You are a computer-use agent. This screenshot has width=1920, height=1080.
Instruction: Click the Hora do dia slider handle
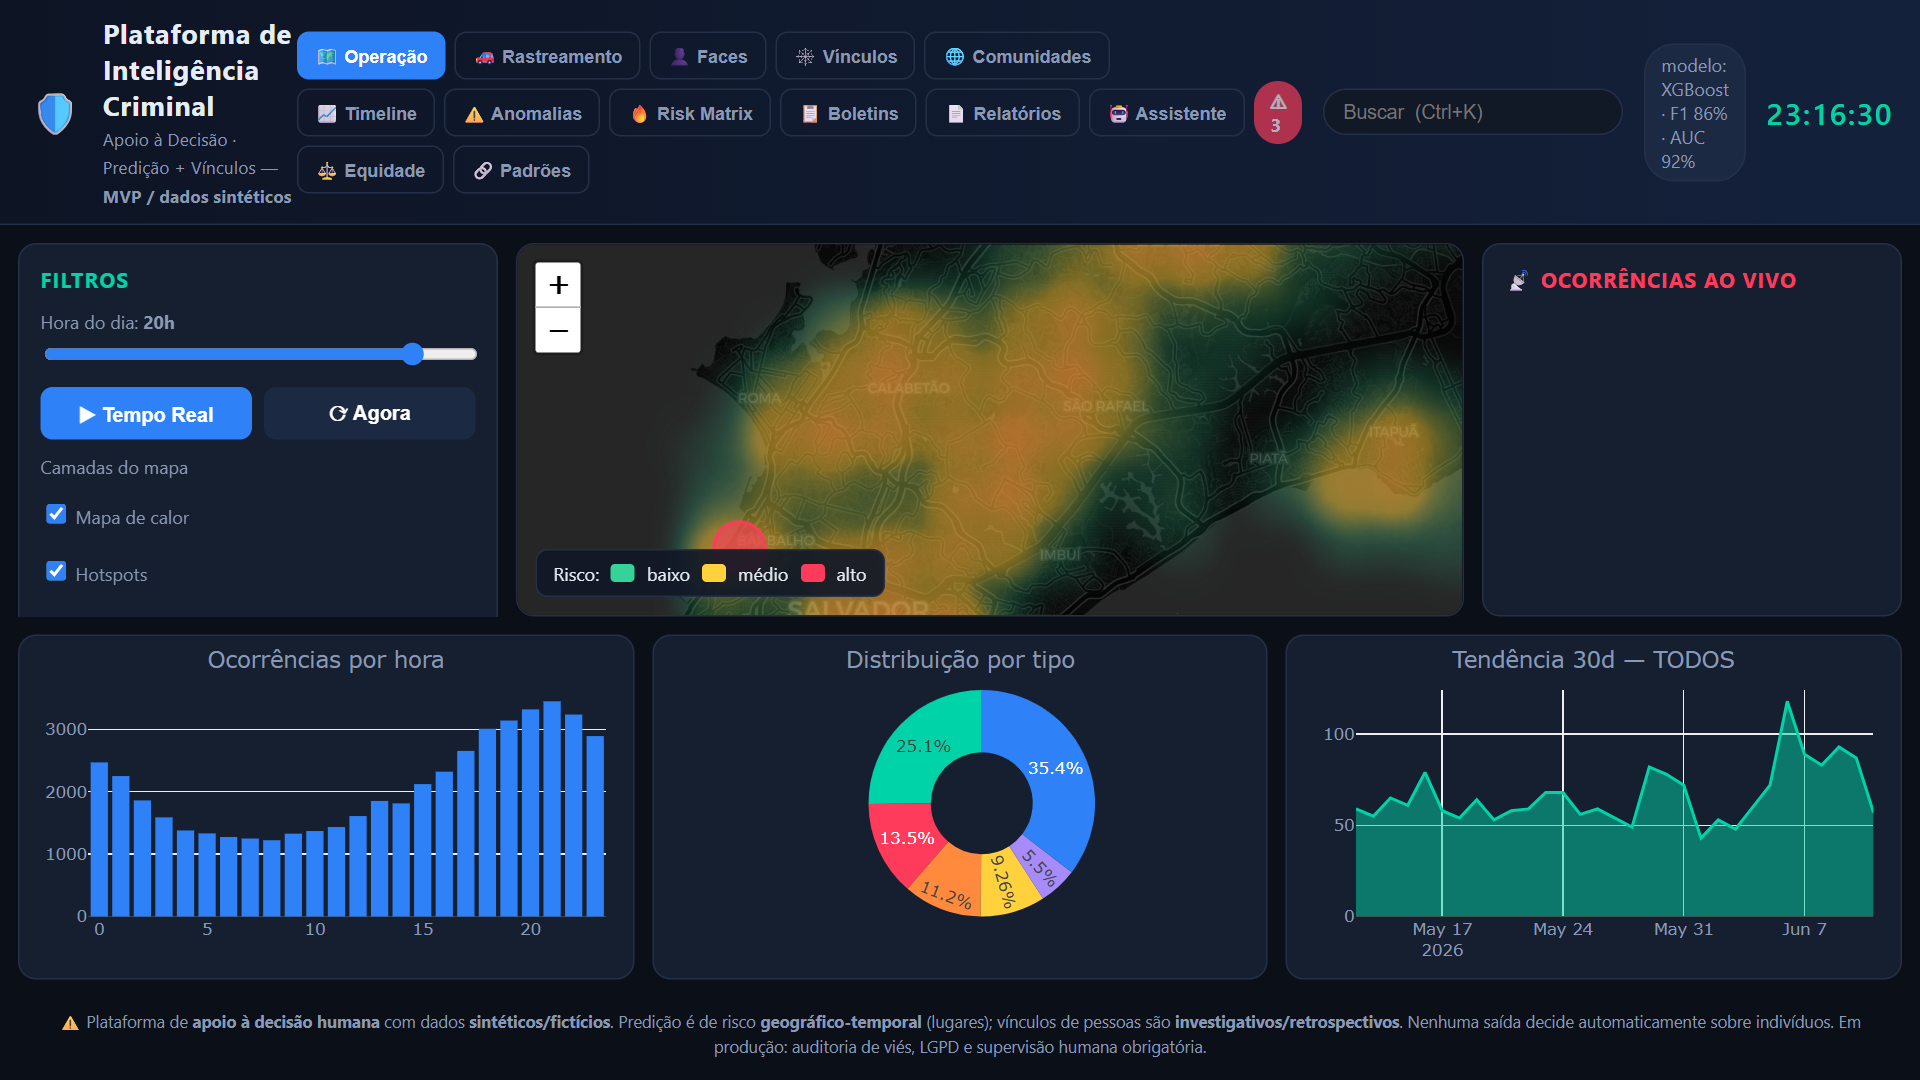tap(413, 353)
